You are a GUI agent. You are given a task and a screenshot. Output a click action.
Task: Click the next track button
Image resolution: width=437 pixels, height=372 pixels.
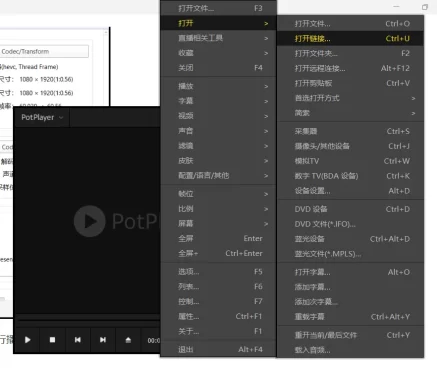point(103,340)
